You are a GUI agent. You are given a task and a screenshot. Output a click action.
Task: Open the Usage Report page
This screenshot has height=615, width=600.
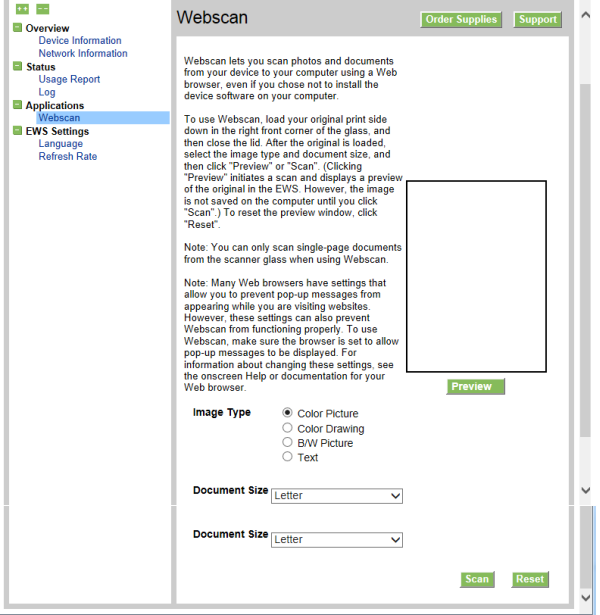pos(69,79)
